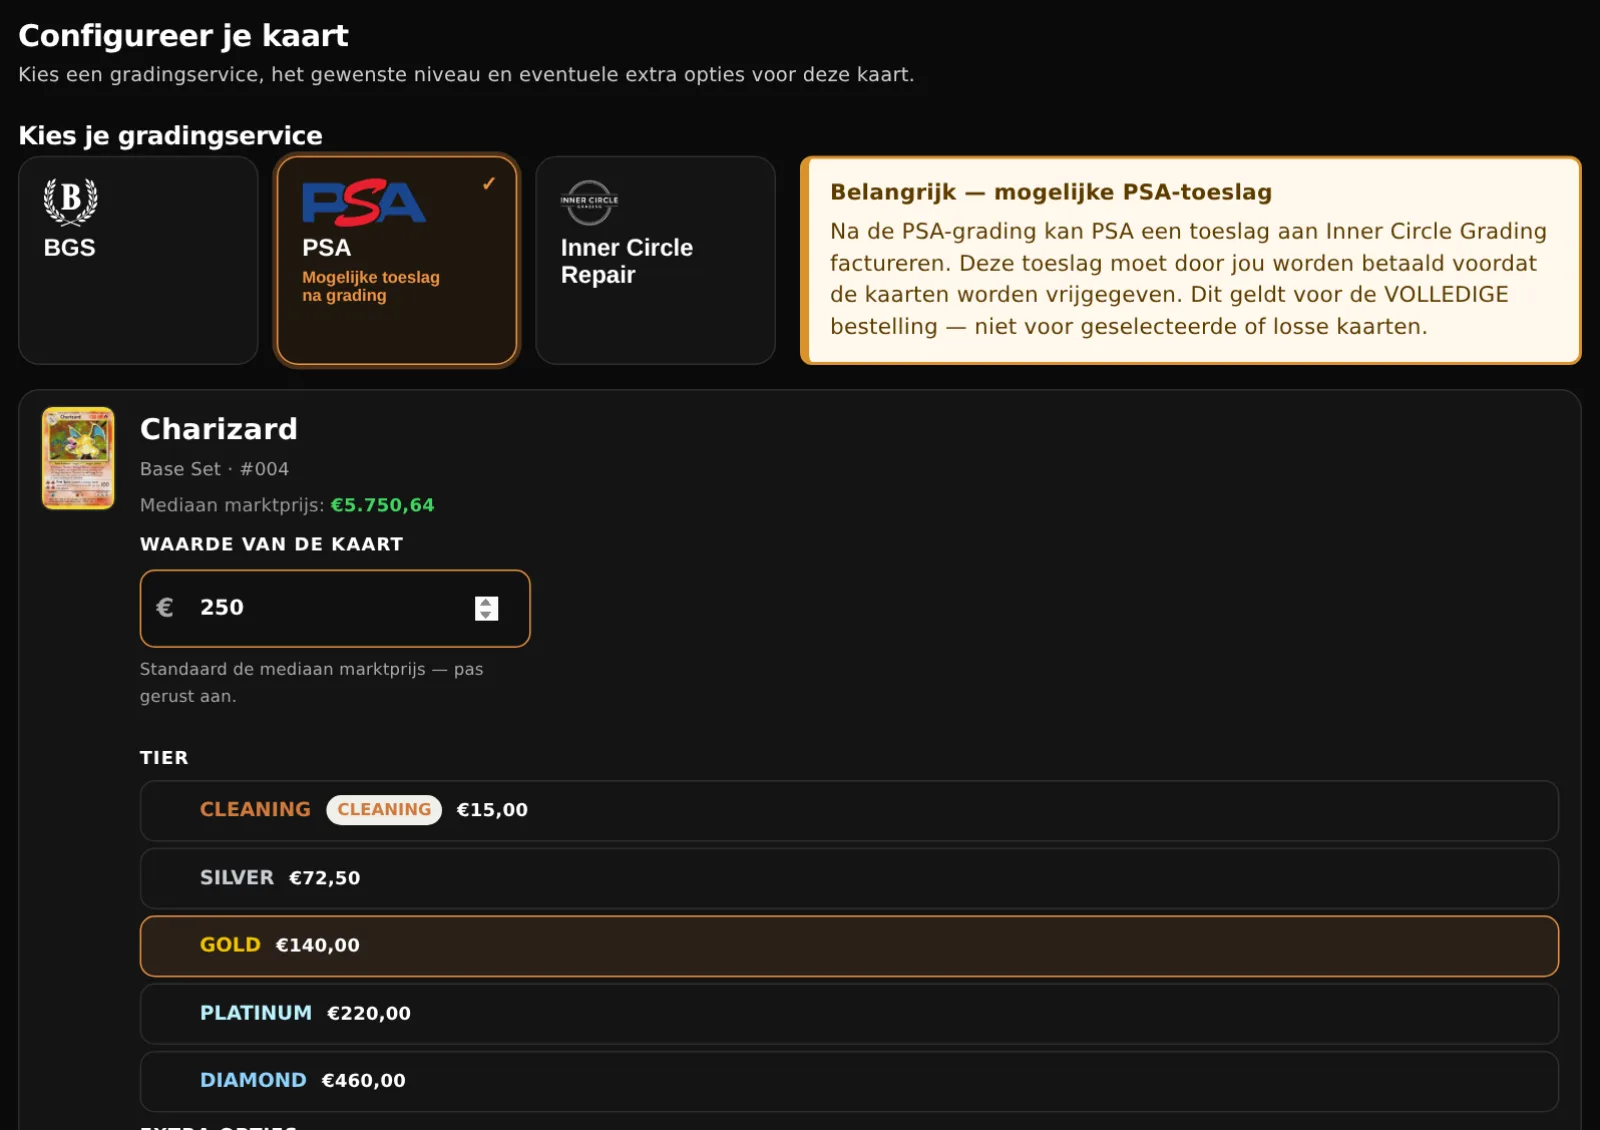
Task: Click the card value field showing 250
Action: coord(335,608)
